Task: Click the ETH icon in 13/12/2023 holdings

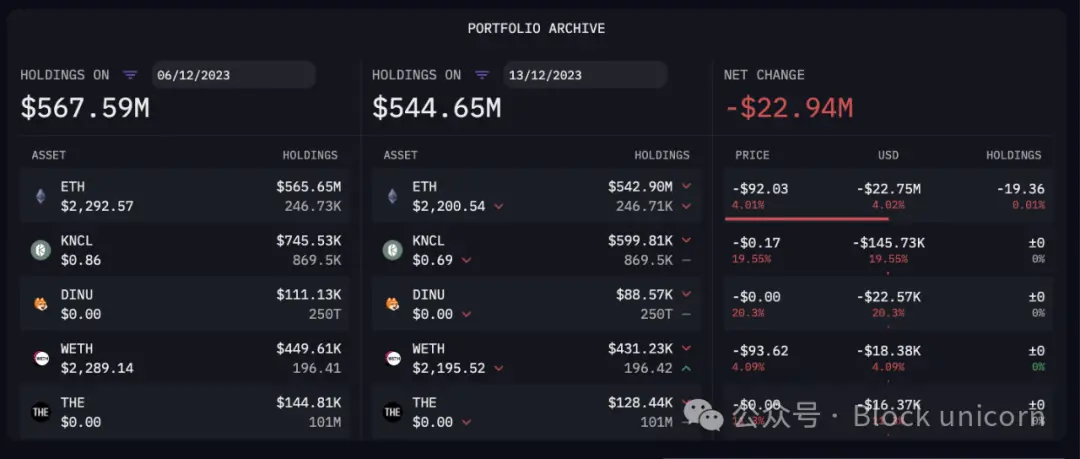Action: click(393, 196)
